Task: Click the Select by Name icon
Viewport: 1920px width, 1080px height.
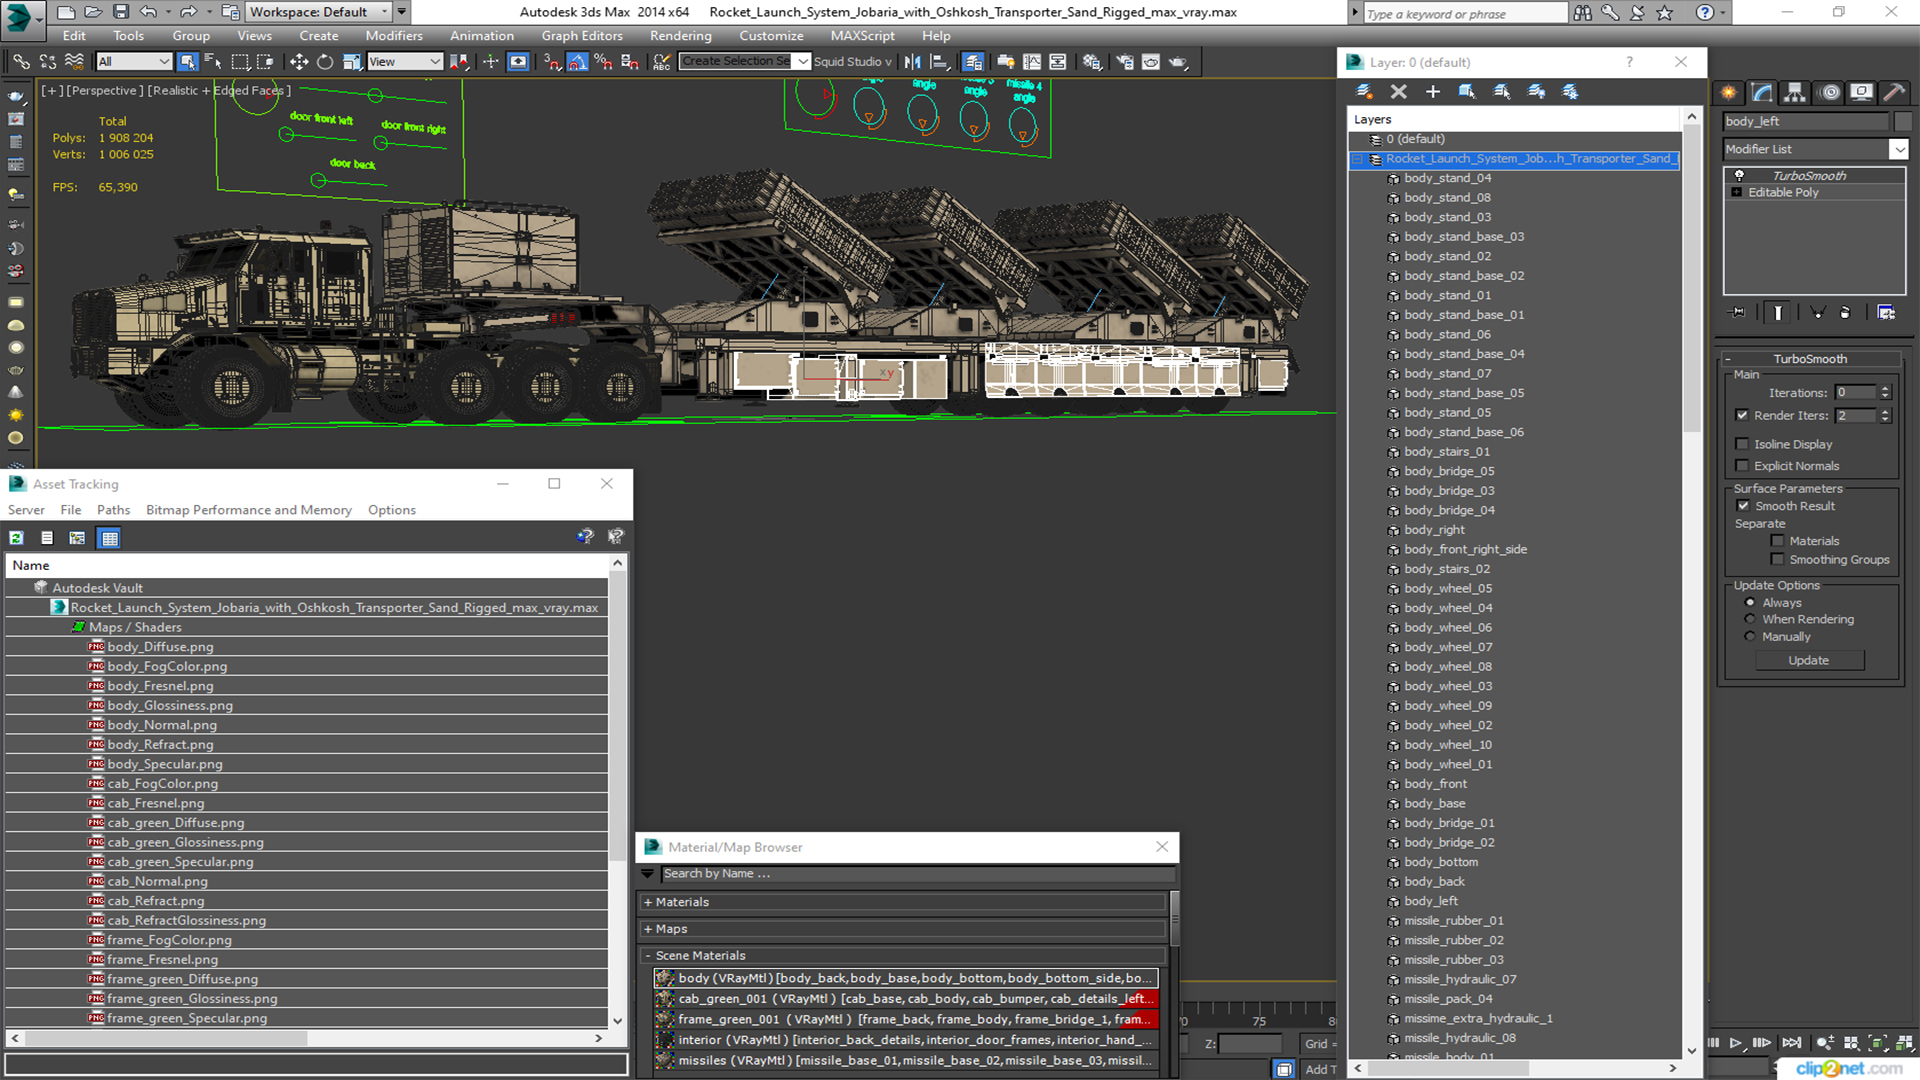Action: 212,62
